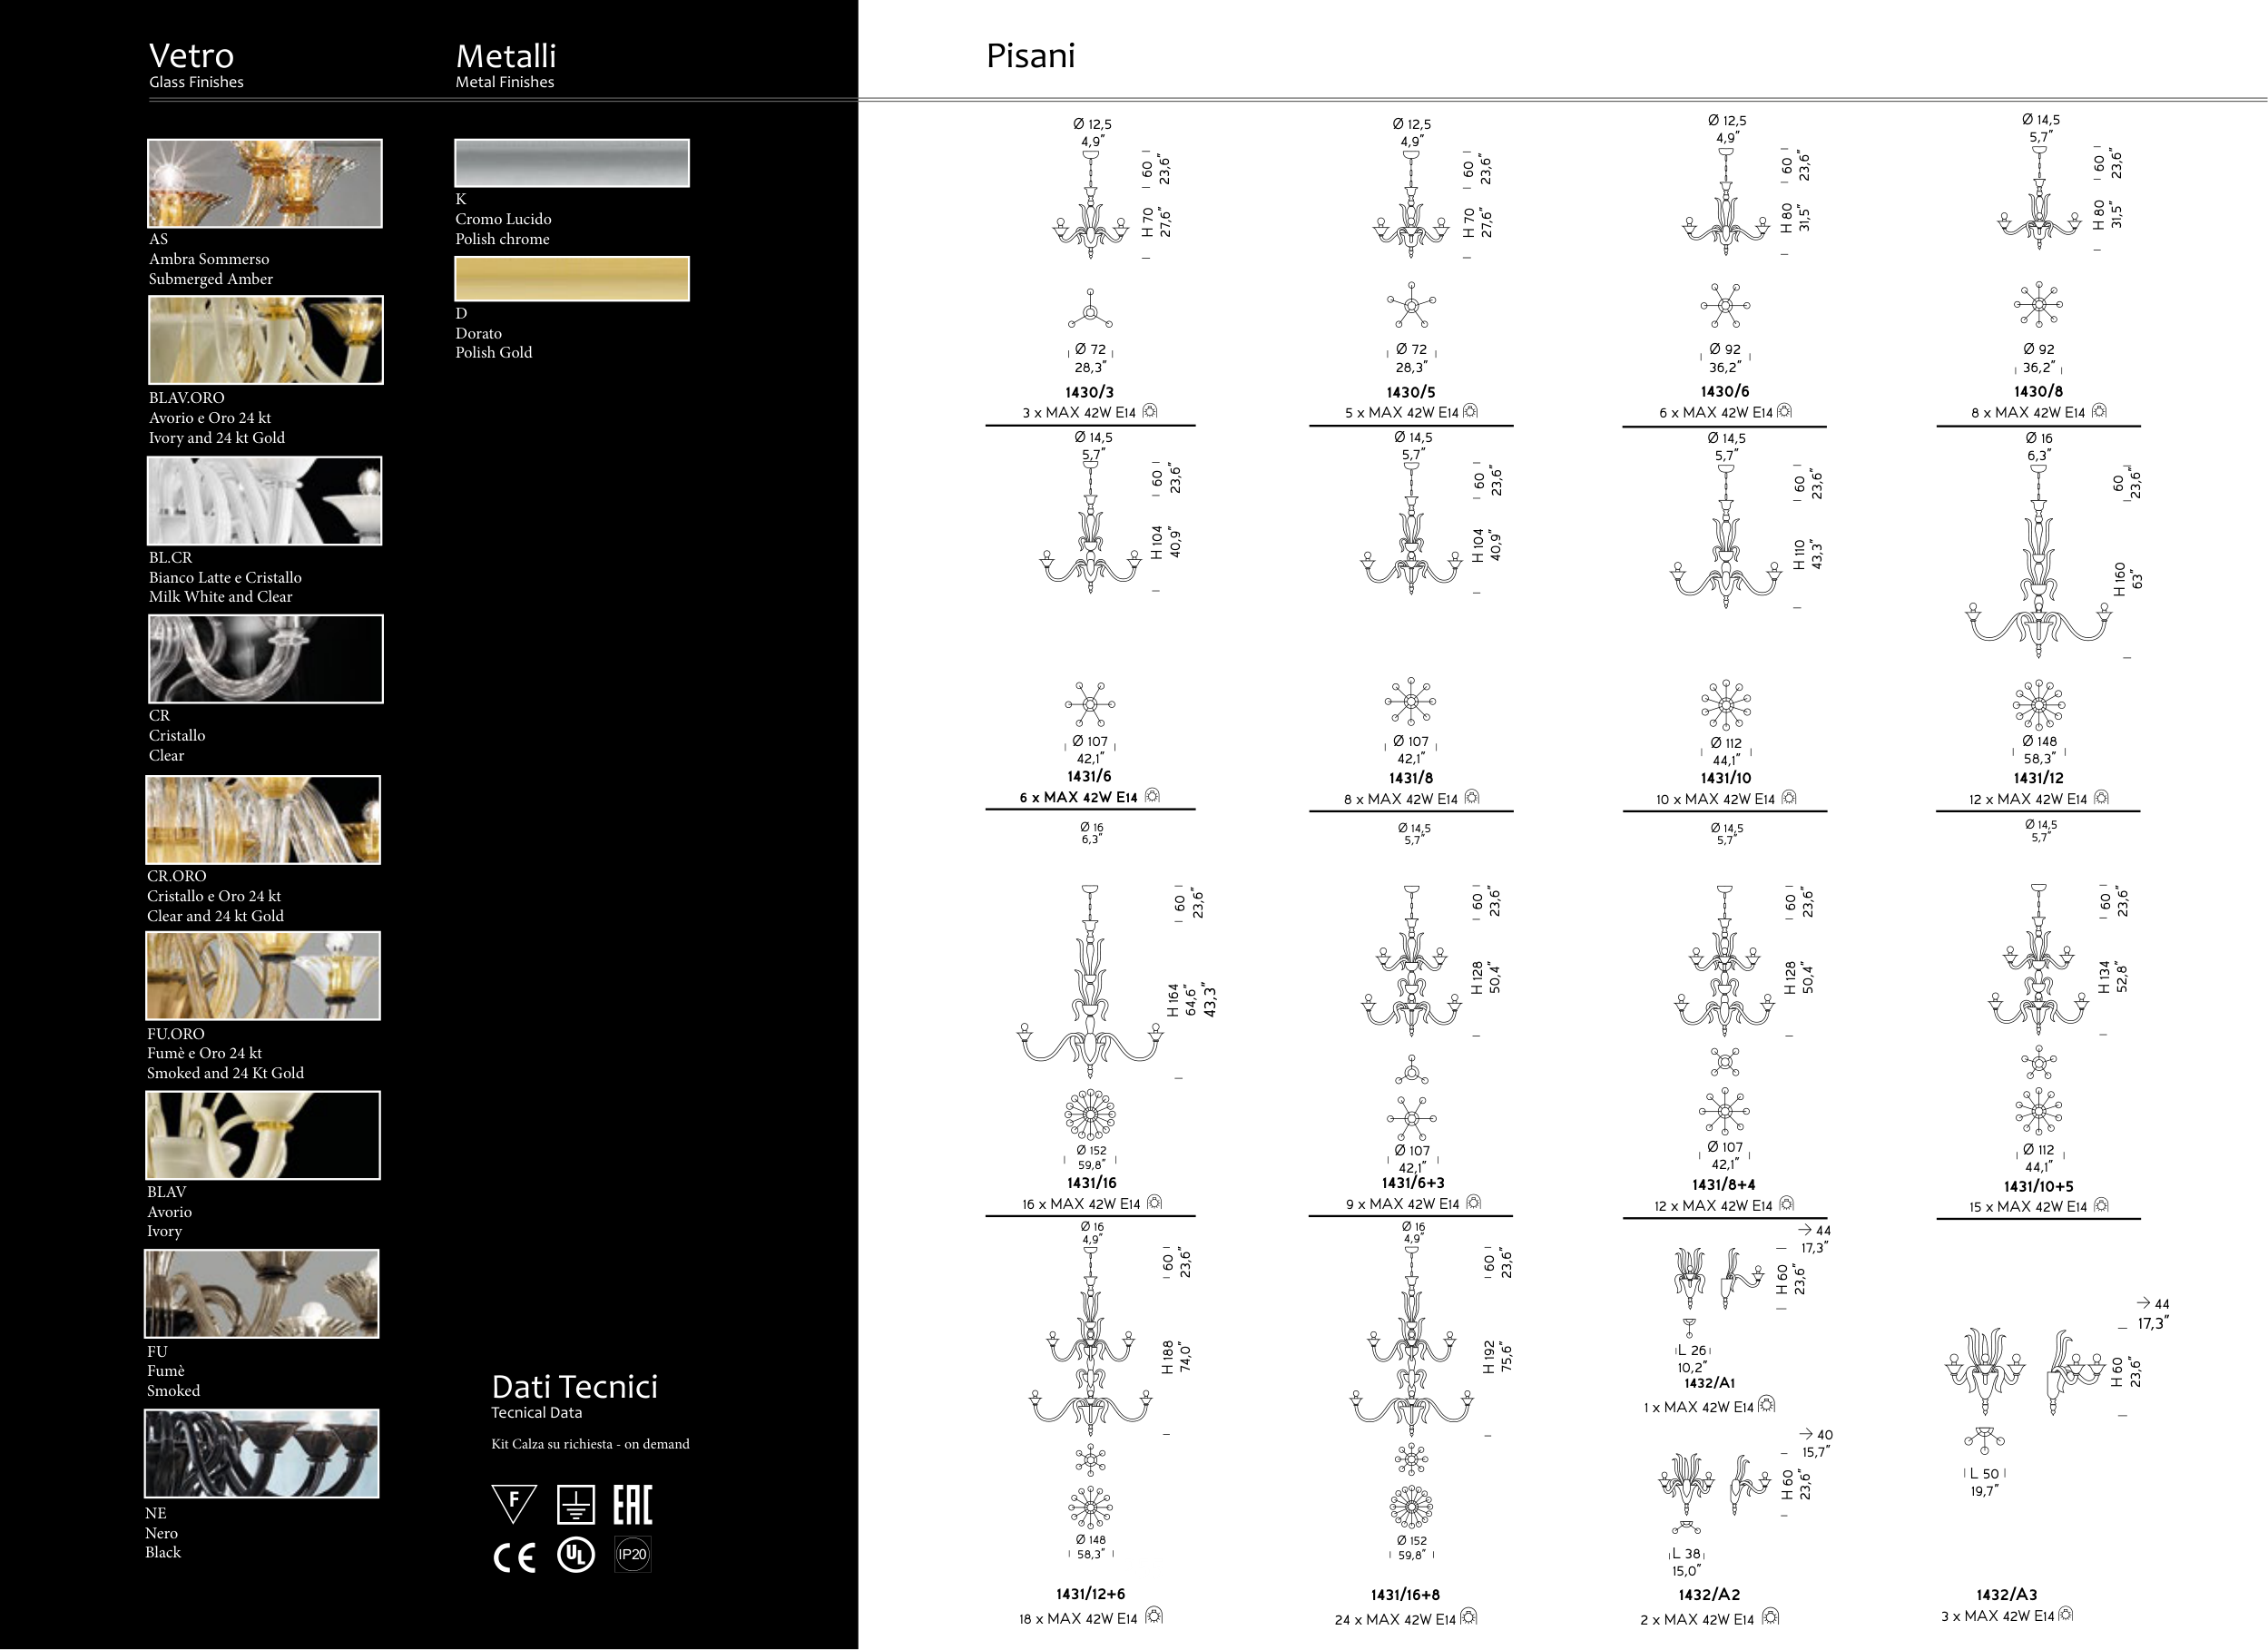Viewport: 2268px width, 1650px height.
Task: Click the Dati Tecnici heading
Action: pos(574,1387)
